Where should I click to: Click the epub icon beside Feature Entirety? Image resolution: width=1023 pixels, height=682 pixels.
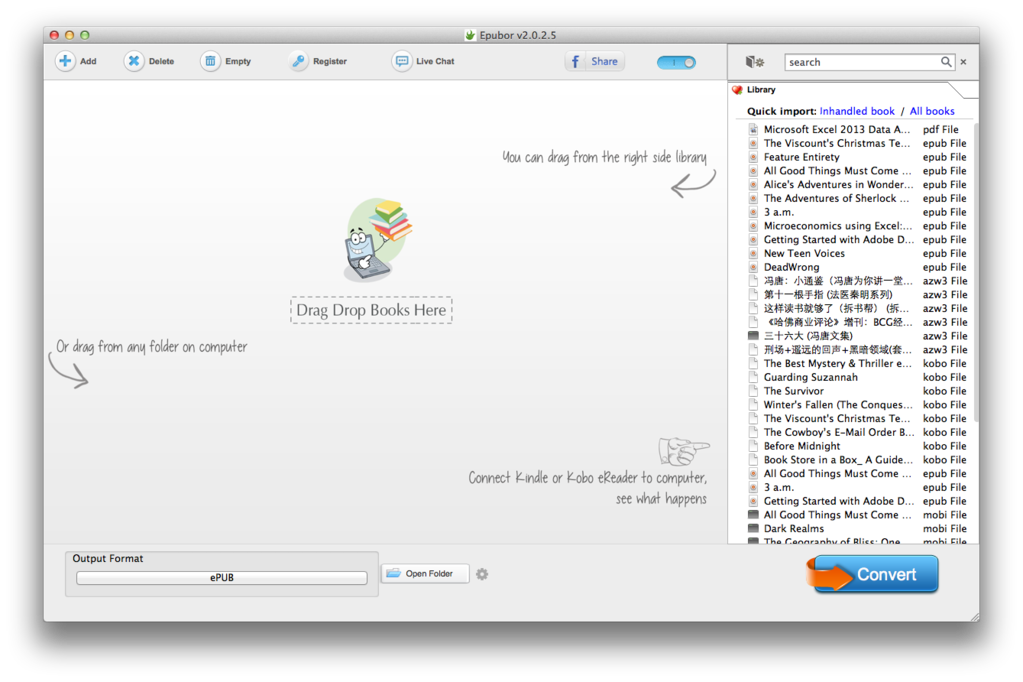753,157
